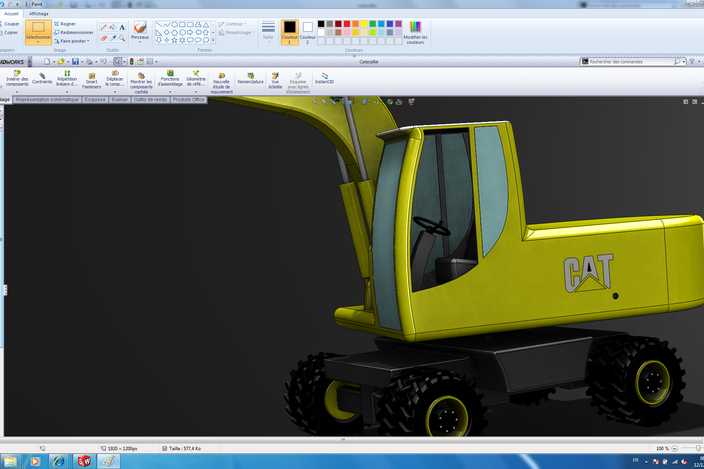Open Internet Explorer from the taskbar
The image size is (704, 469).
pyautogui.click(x=59, y=461)
